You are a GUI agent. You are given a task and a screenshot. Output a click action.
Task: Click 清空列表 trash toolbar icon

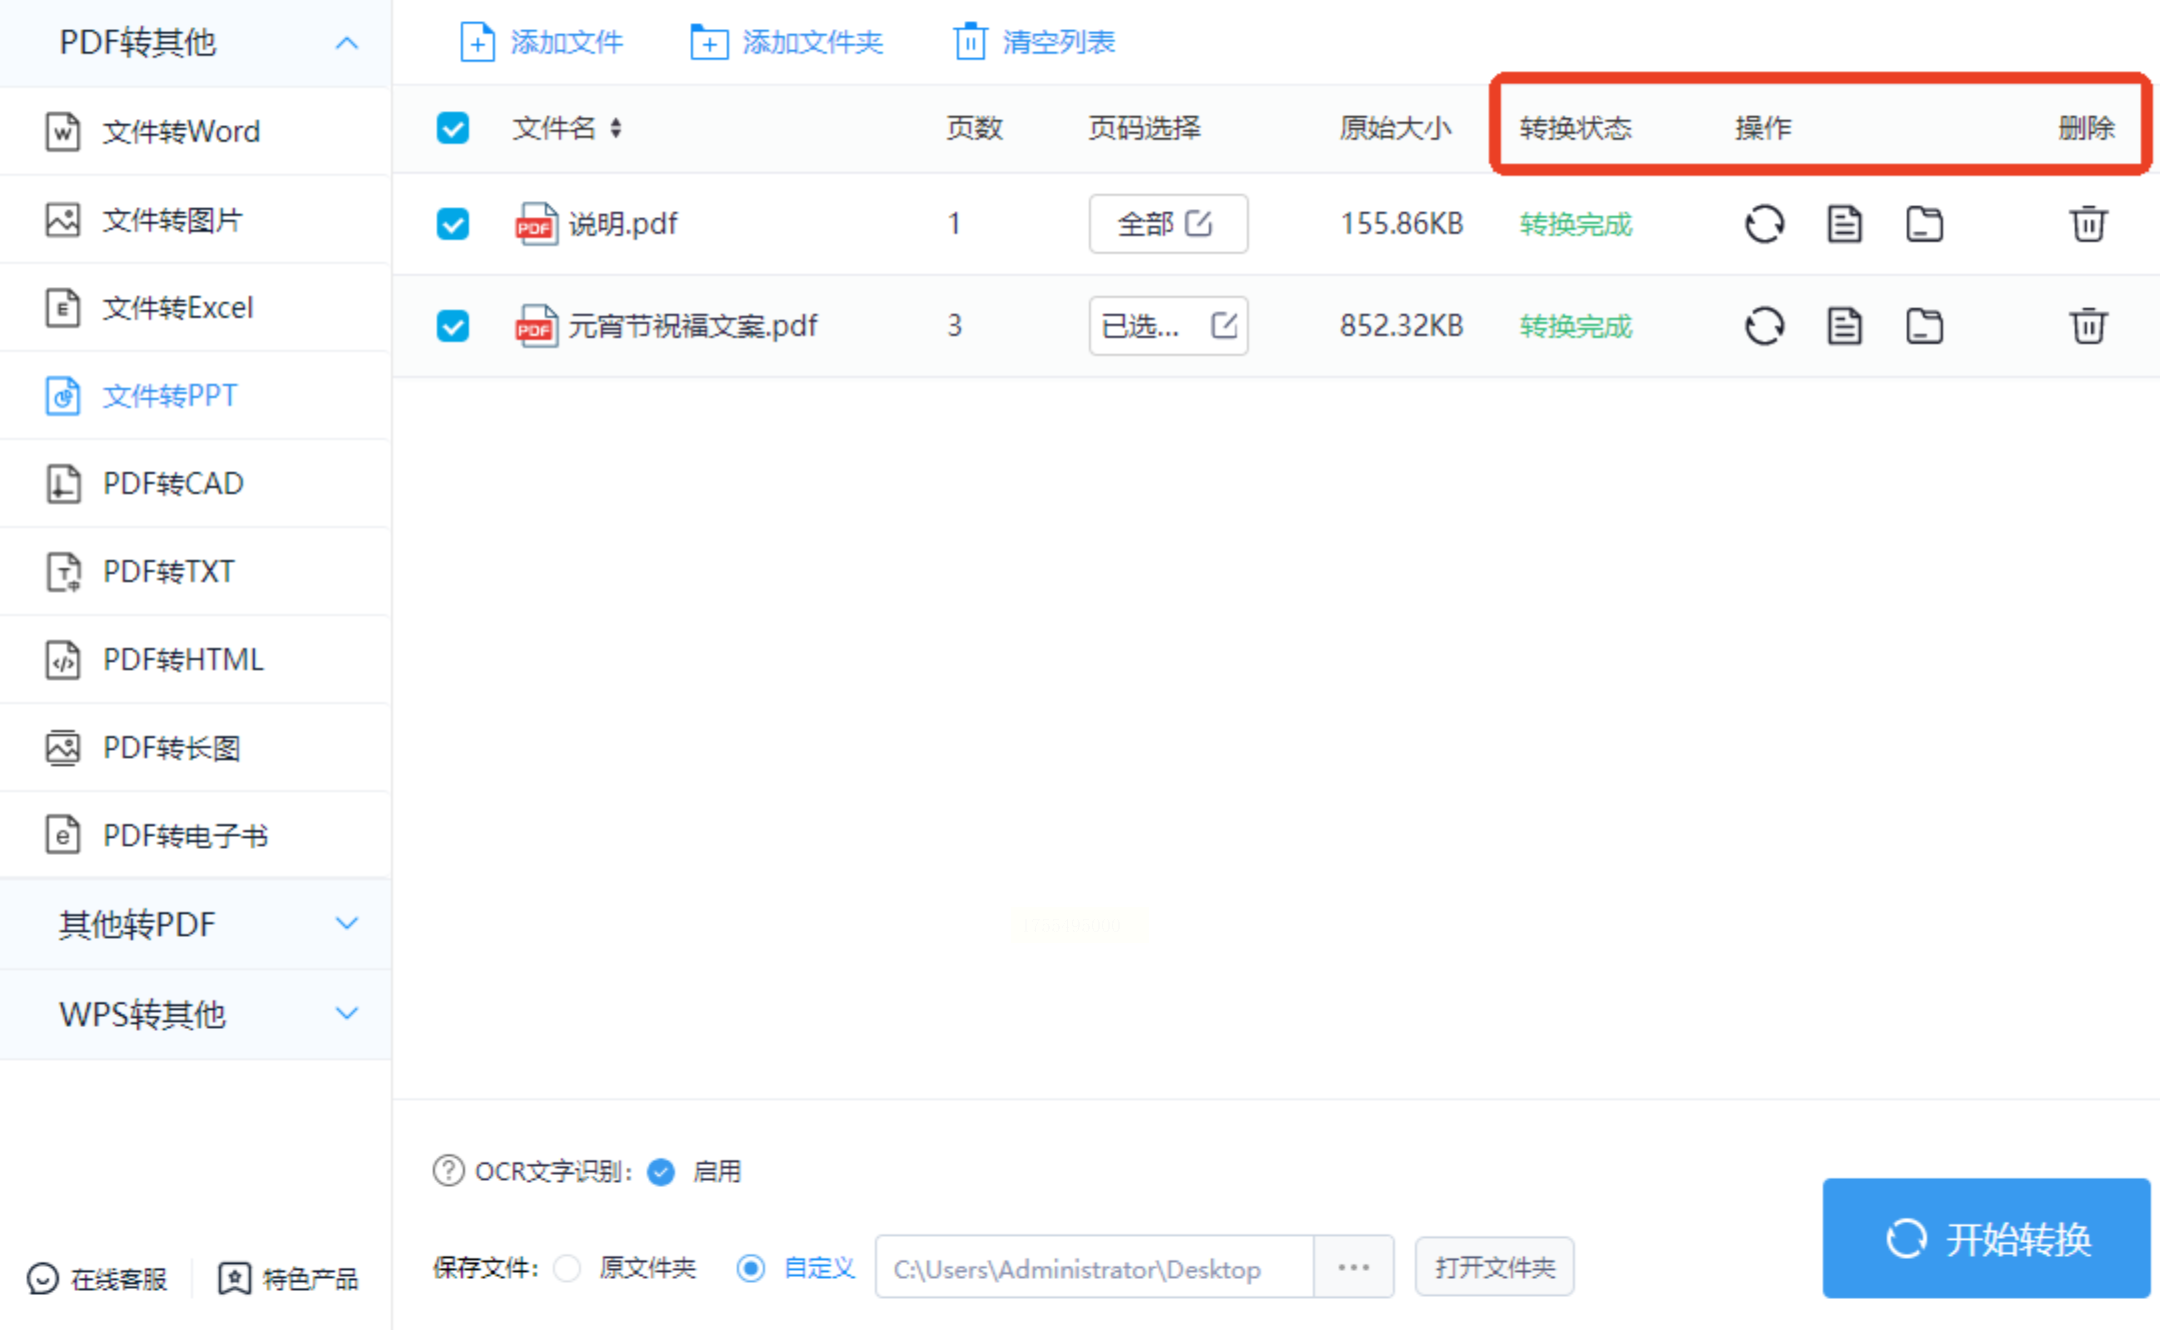pyautogui.click(x=969, y=42)
